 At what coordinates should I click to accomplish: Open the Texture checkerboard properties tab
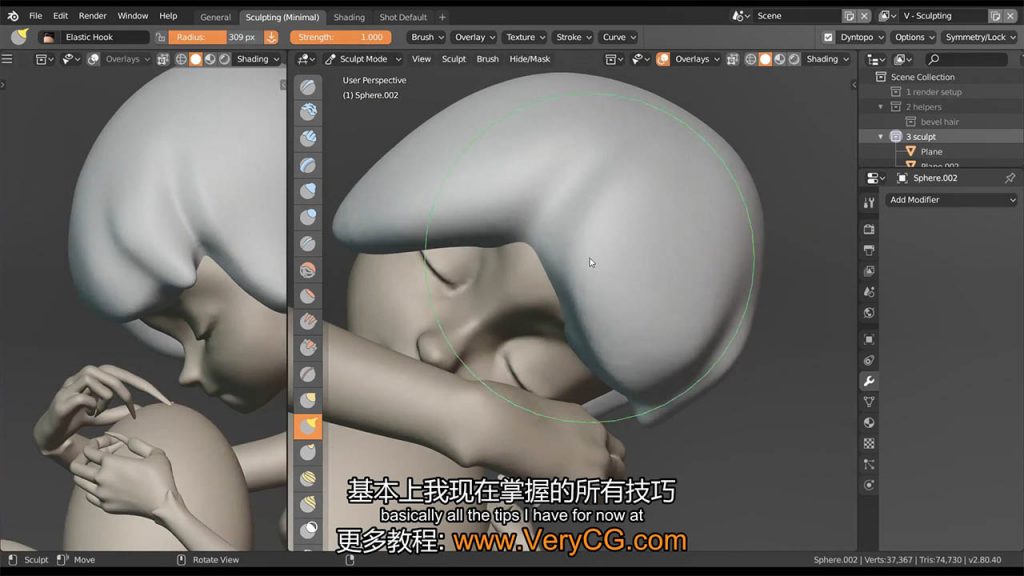tap(869, 443)
